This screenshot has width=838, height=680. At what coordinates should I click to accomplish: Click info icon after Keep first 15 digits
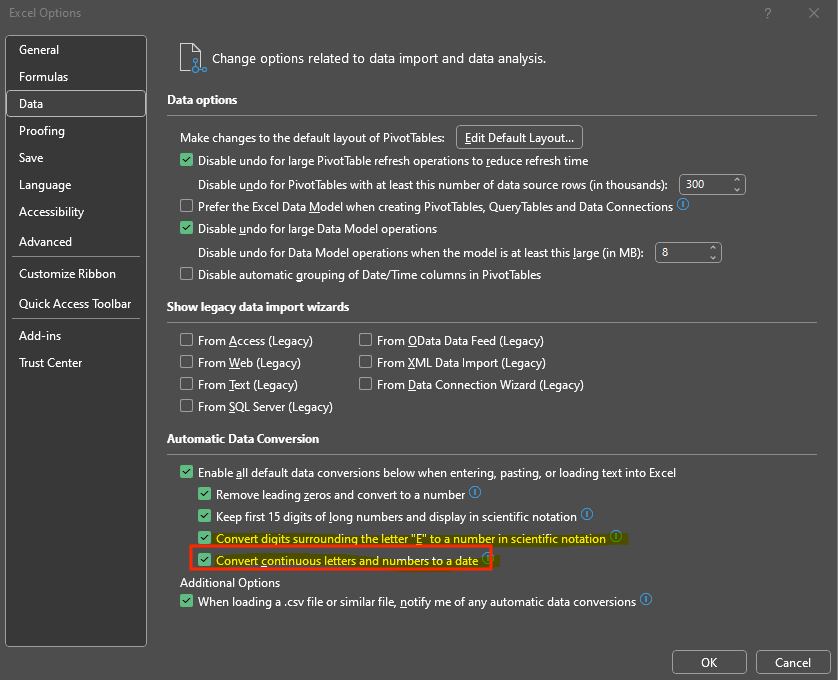[587, 514]
